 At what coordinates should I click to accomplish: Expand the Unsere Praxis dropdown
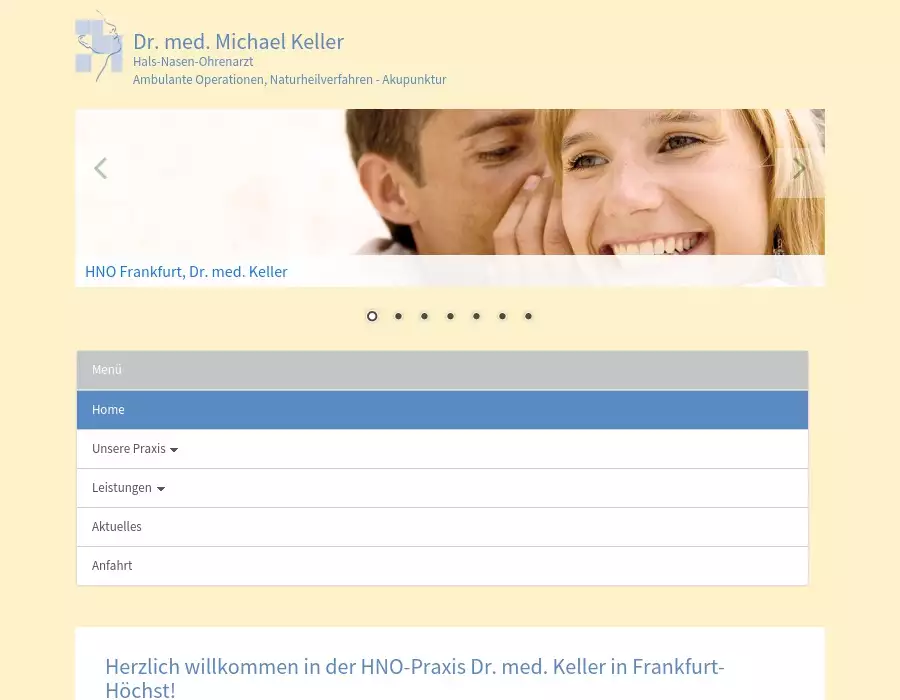pos(135,449)
